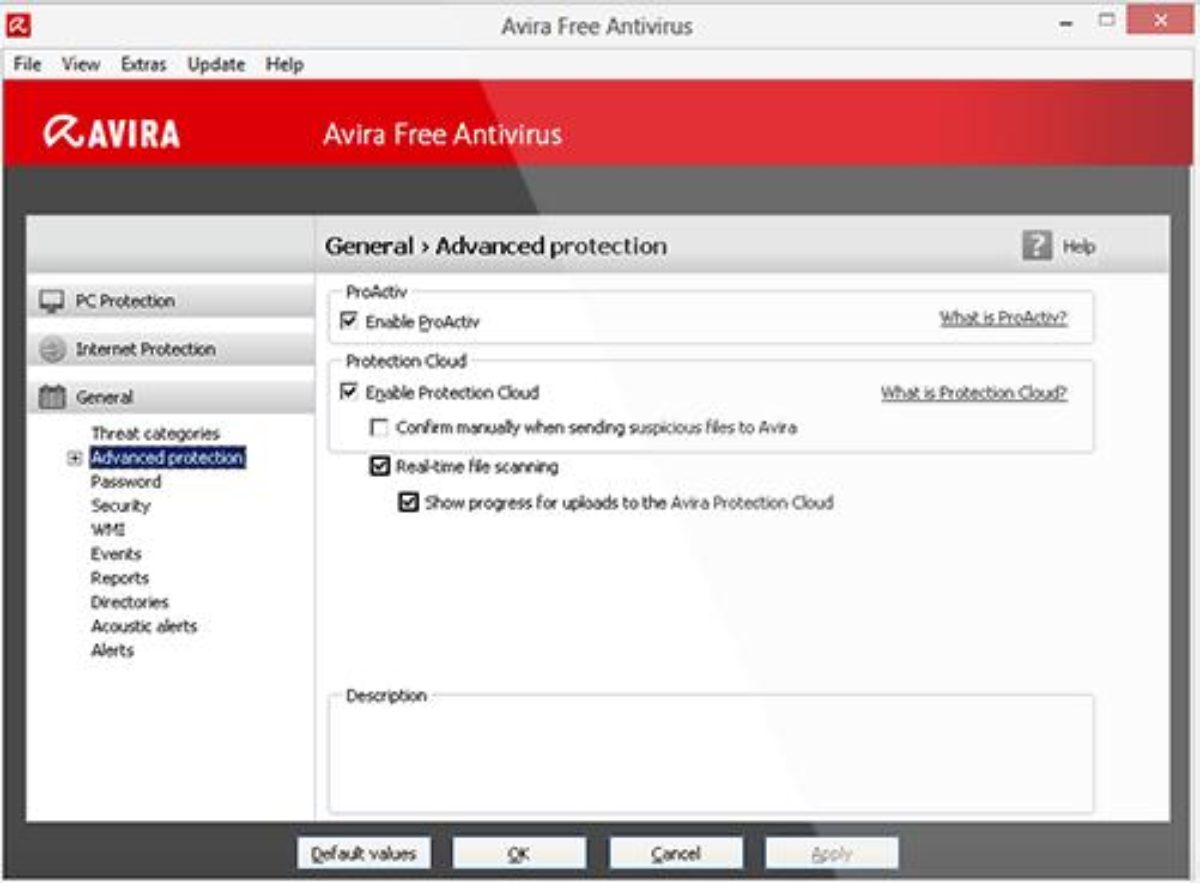1200x883 pixels.
Task: Follow the What is ProActiv? link
Action: (1002, 319)
